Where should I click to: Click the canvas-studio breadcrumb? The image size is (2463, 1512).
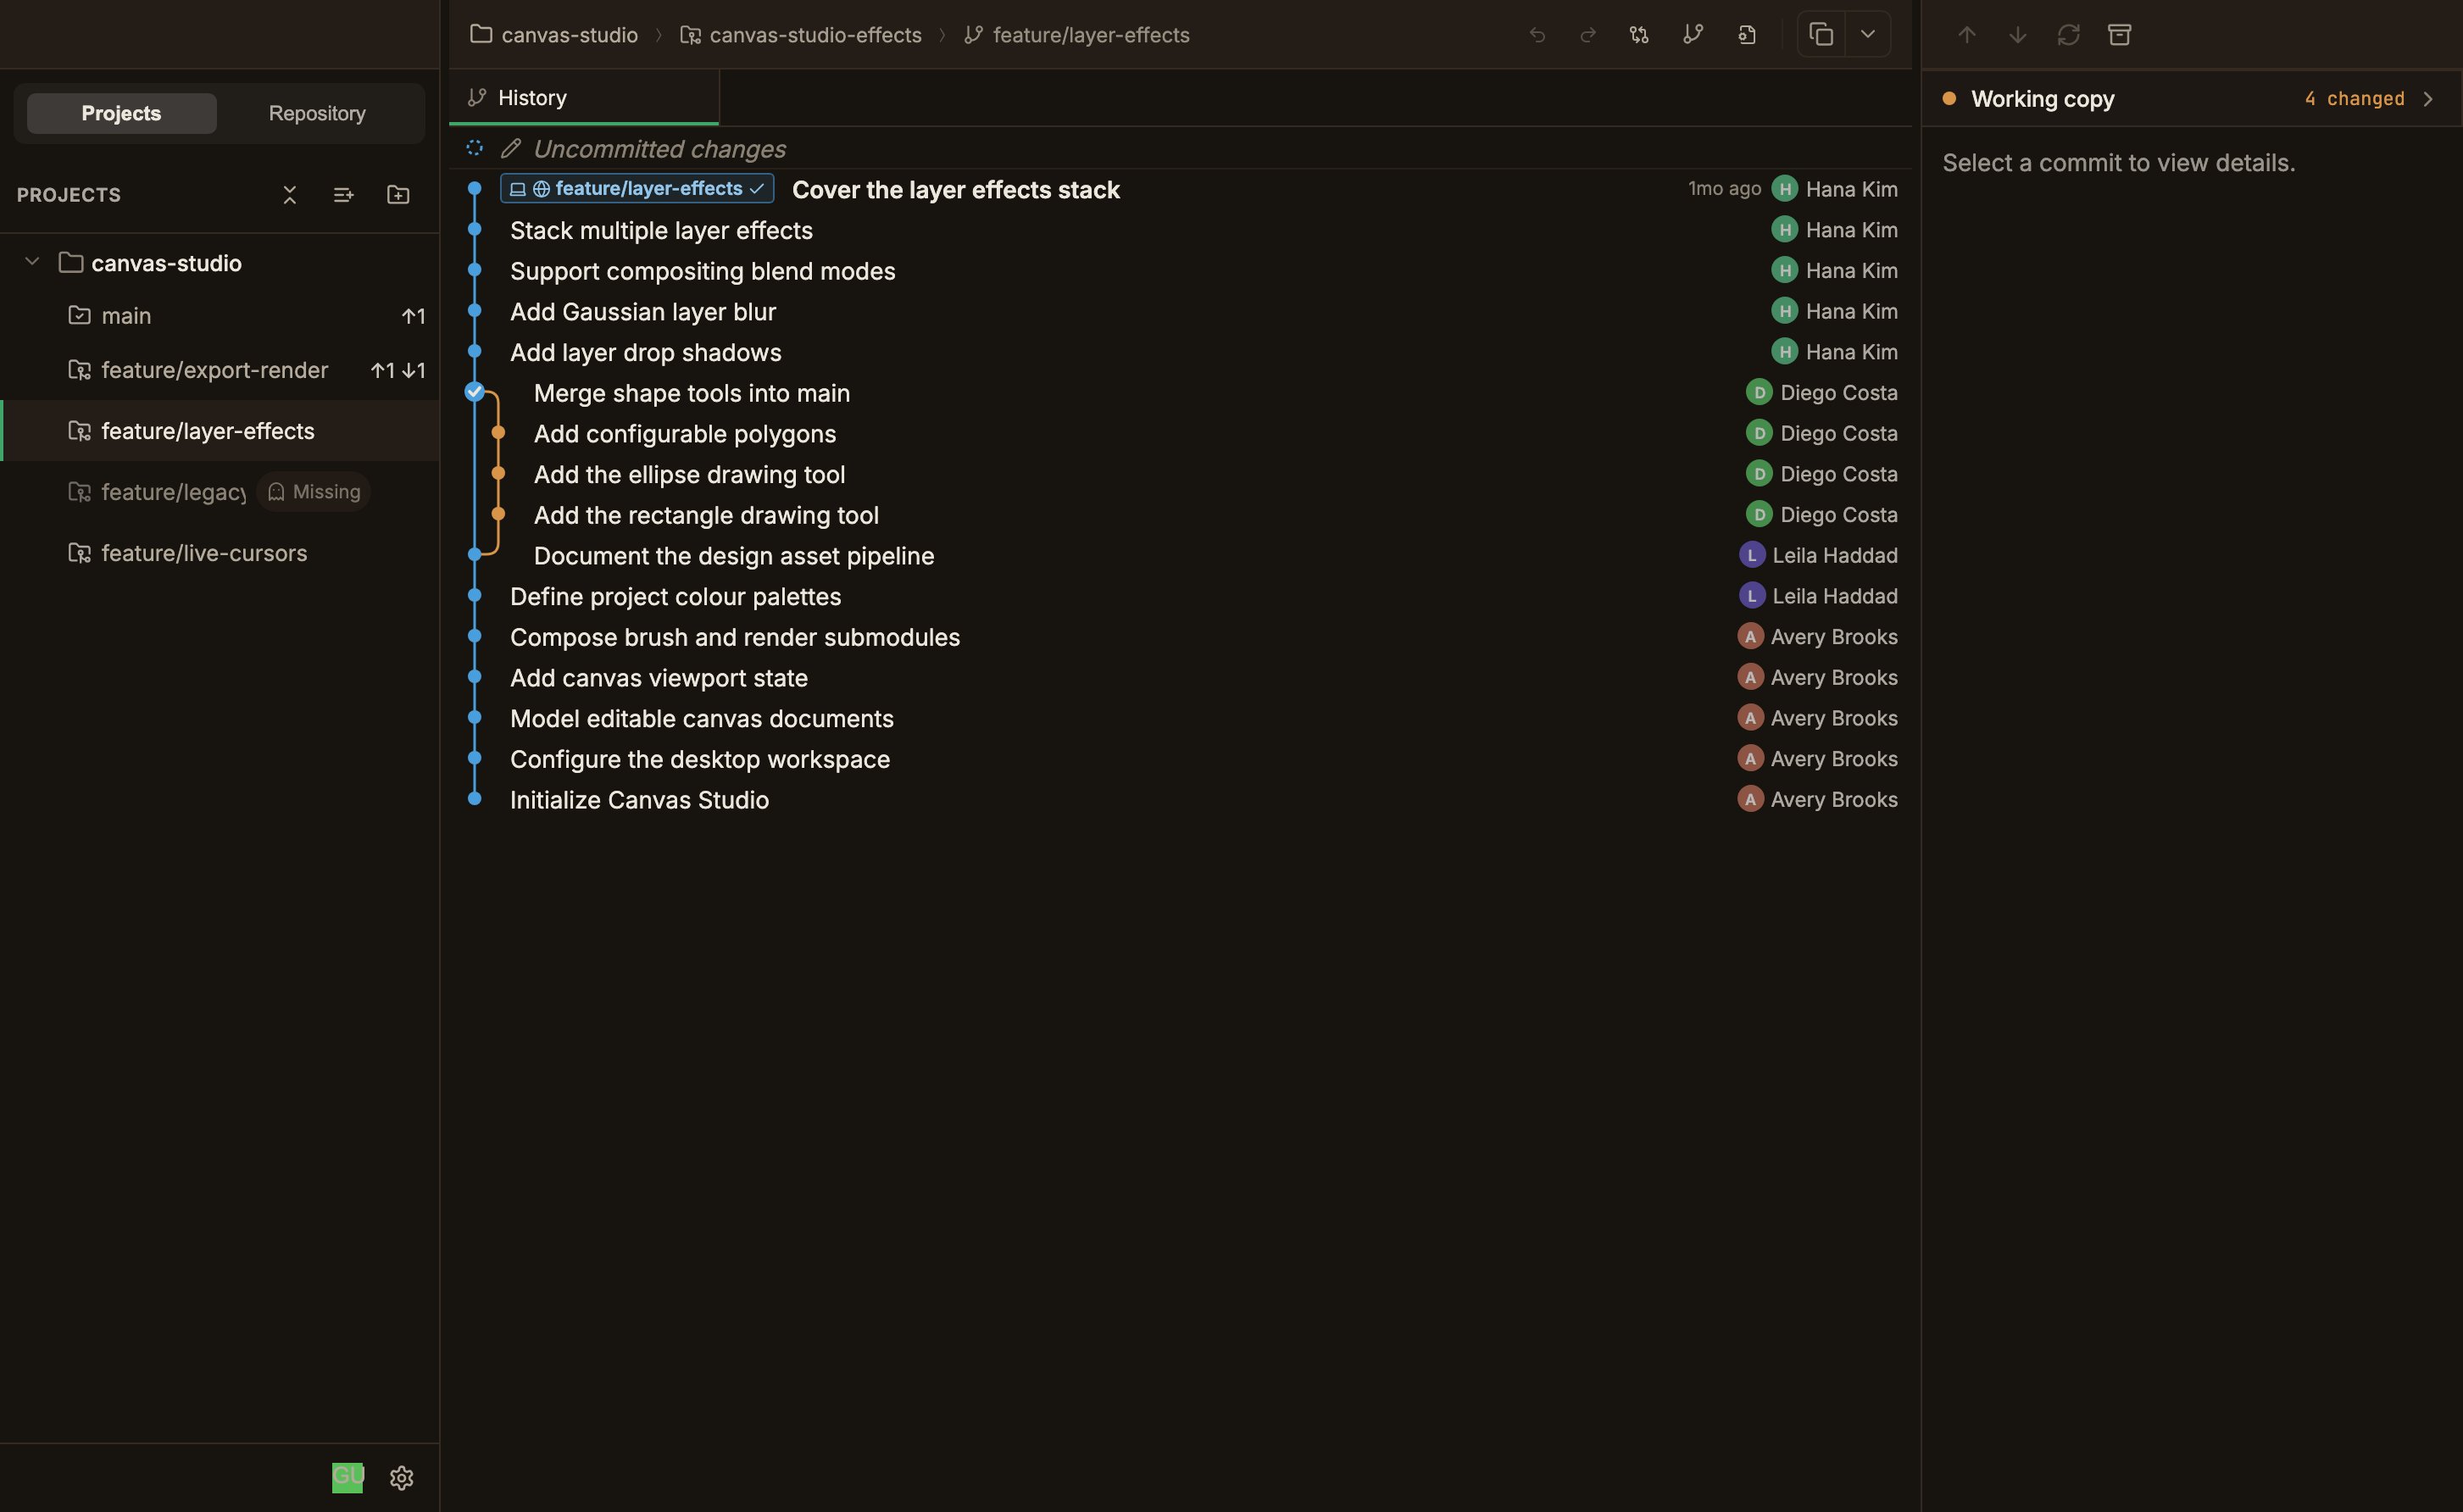(x=554, y=35)
